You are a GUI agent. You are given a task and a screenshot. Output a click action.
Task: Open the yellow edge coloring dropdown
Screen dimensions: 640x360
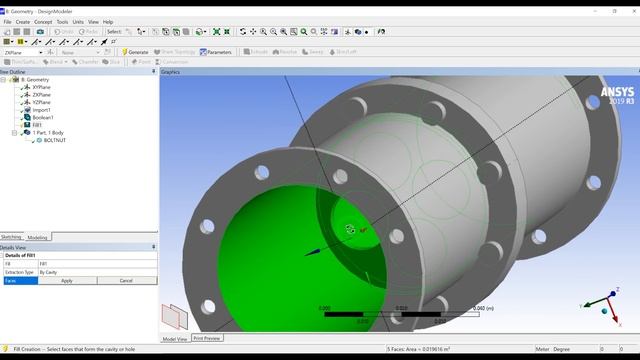pos(22,42)
